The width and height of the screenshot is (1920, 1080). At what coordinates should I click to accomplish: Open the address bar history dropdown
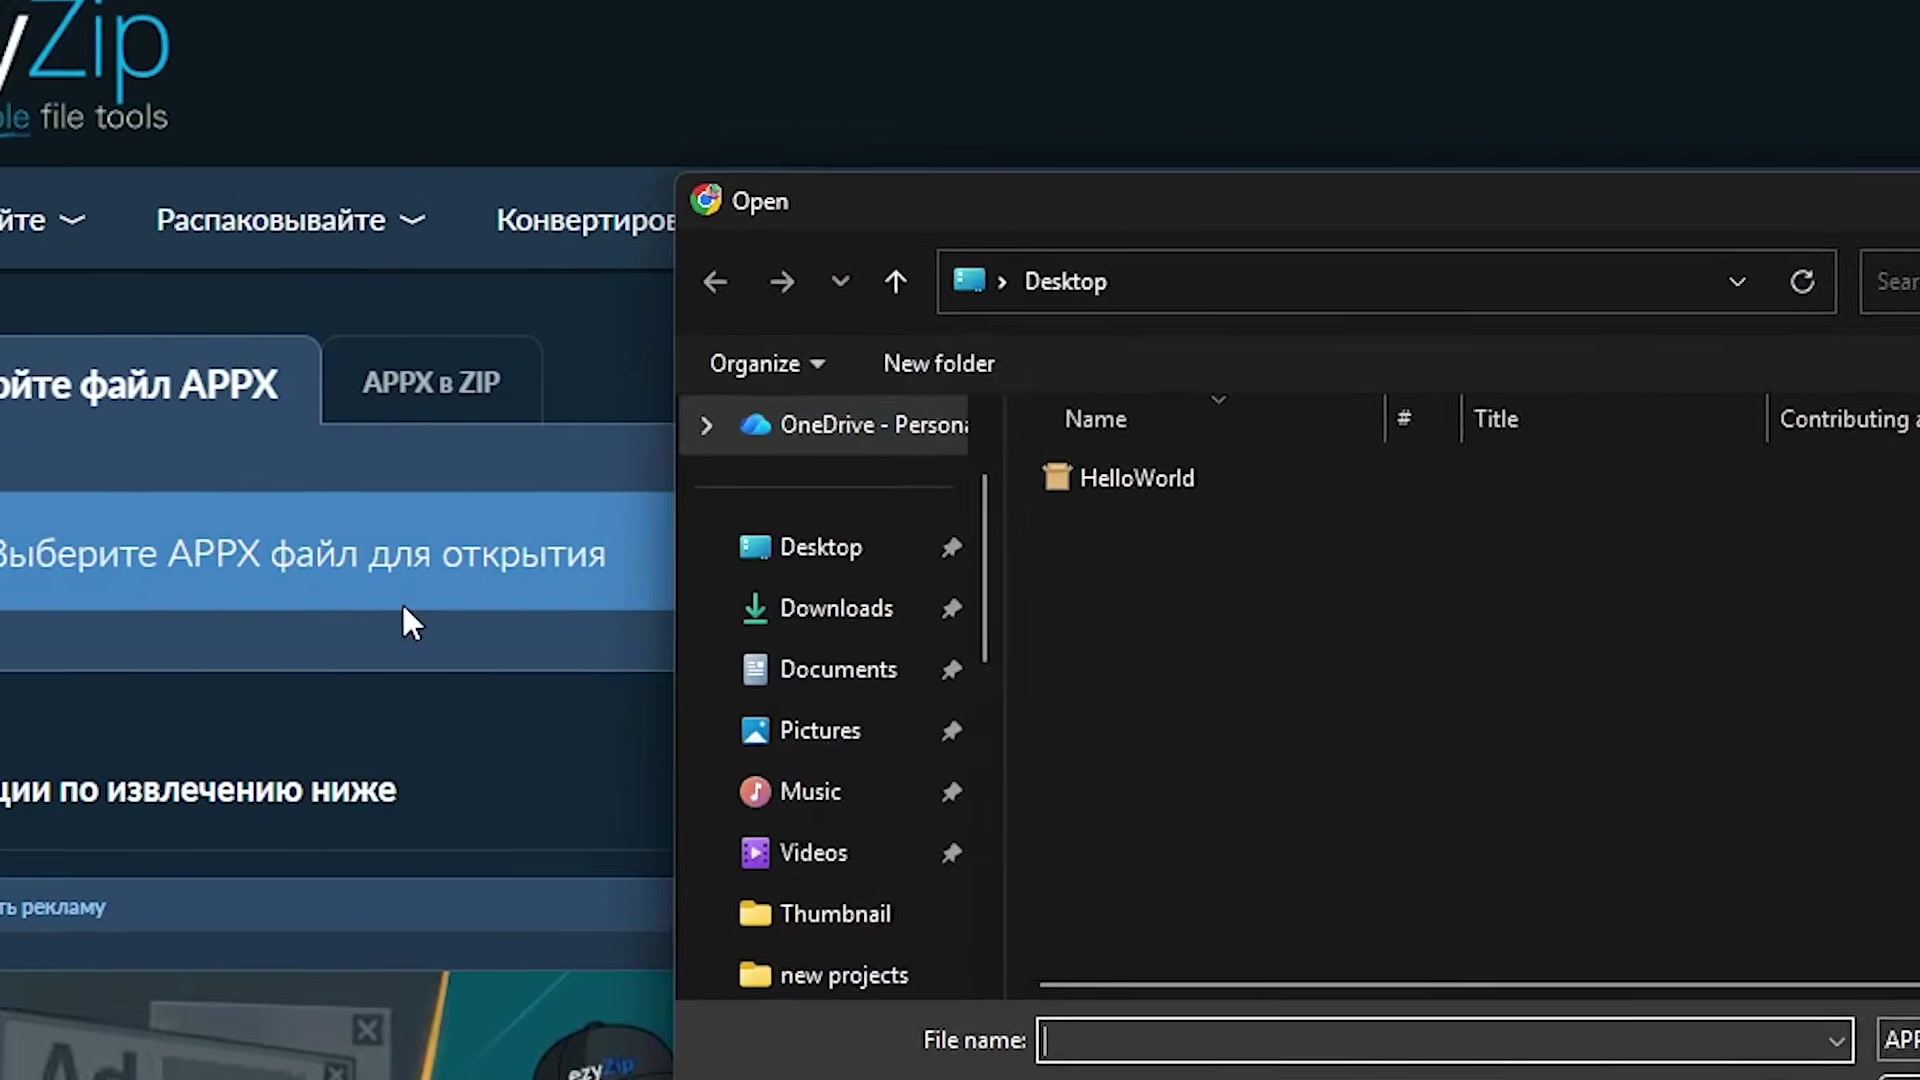(1737, 282)
